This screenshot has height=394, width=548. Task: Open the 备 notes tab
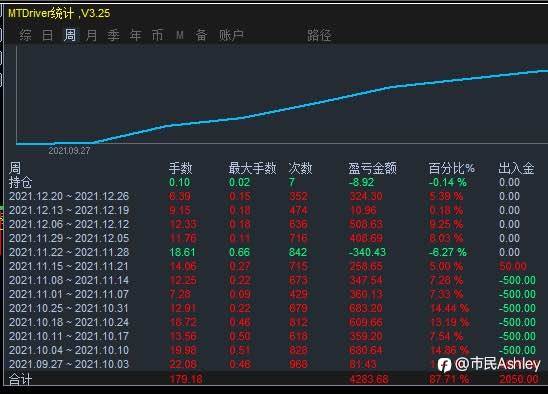pyautogui.click(x=201, y=35)
